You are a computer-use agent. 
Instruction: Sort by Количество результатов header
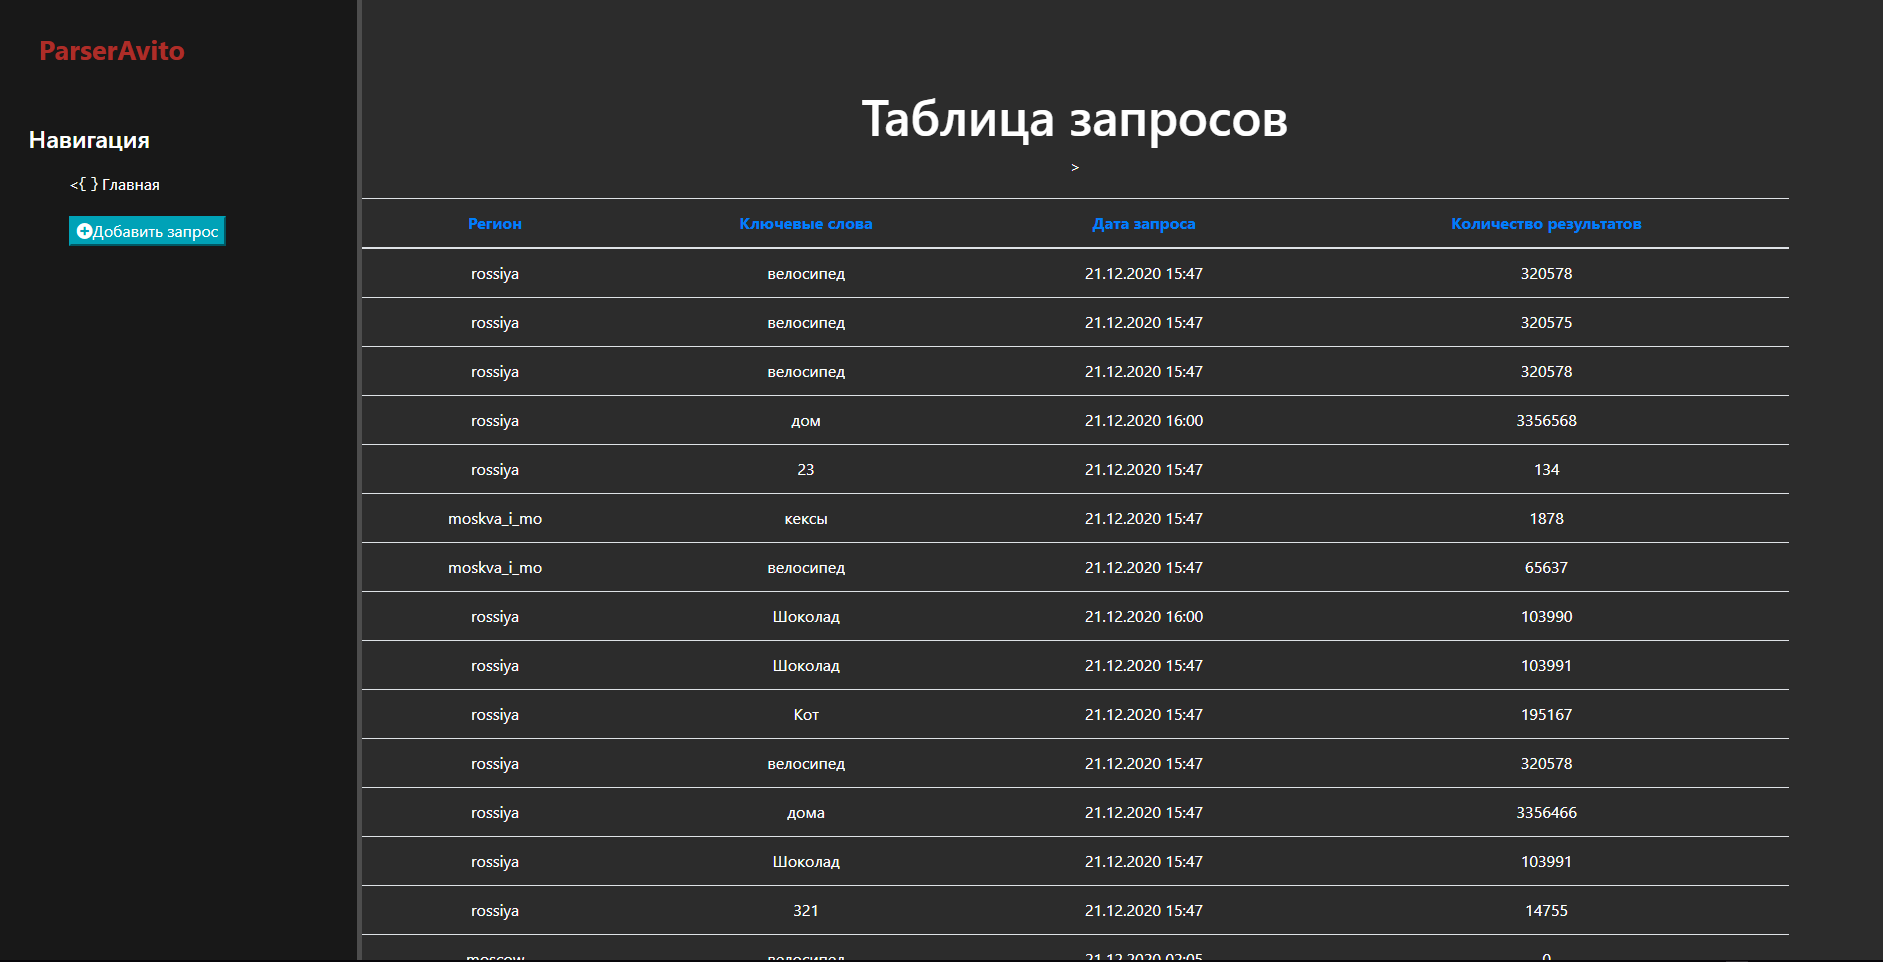pos(1546,224)
